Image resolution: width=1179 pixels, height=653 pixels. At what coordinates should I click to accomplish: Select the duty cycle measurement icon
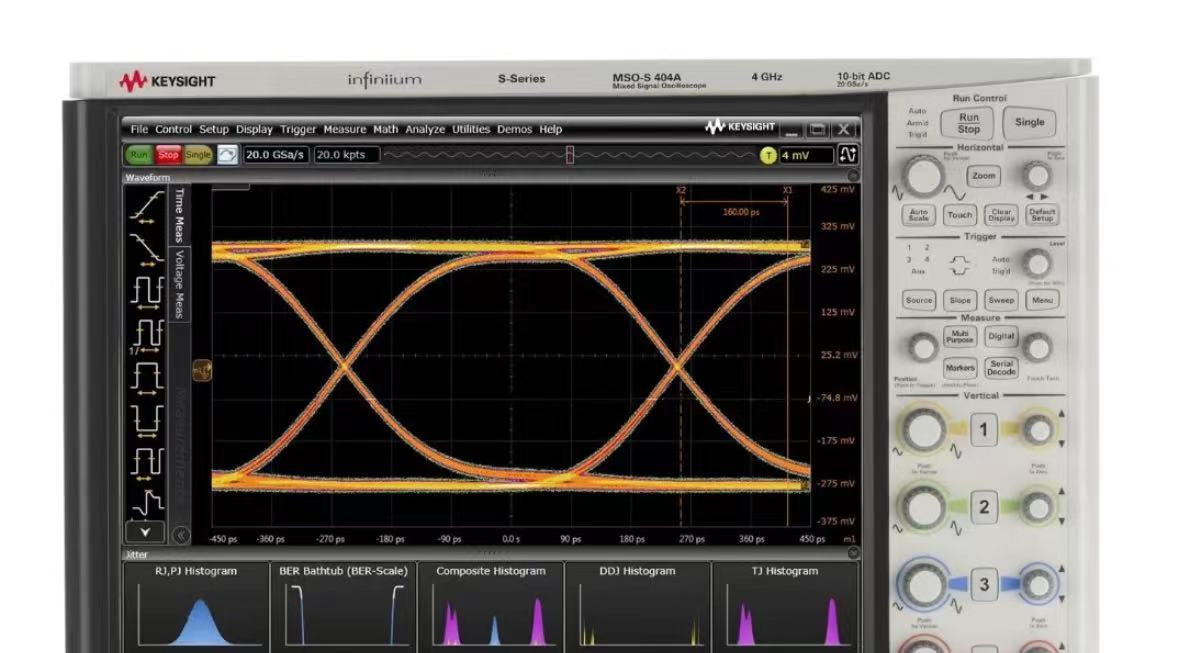click(x=147, y=462)
